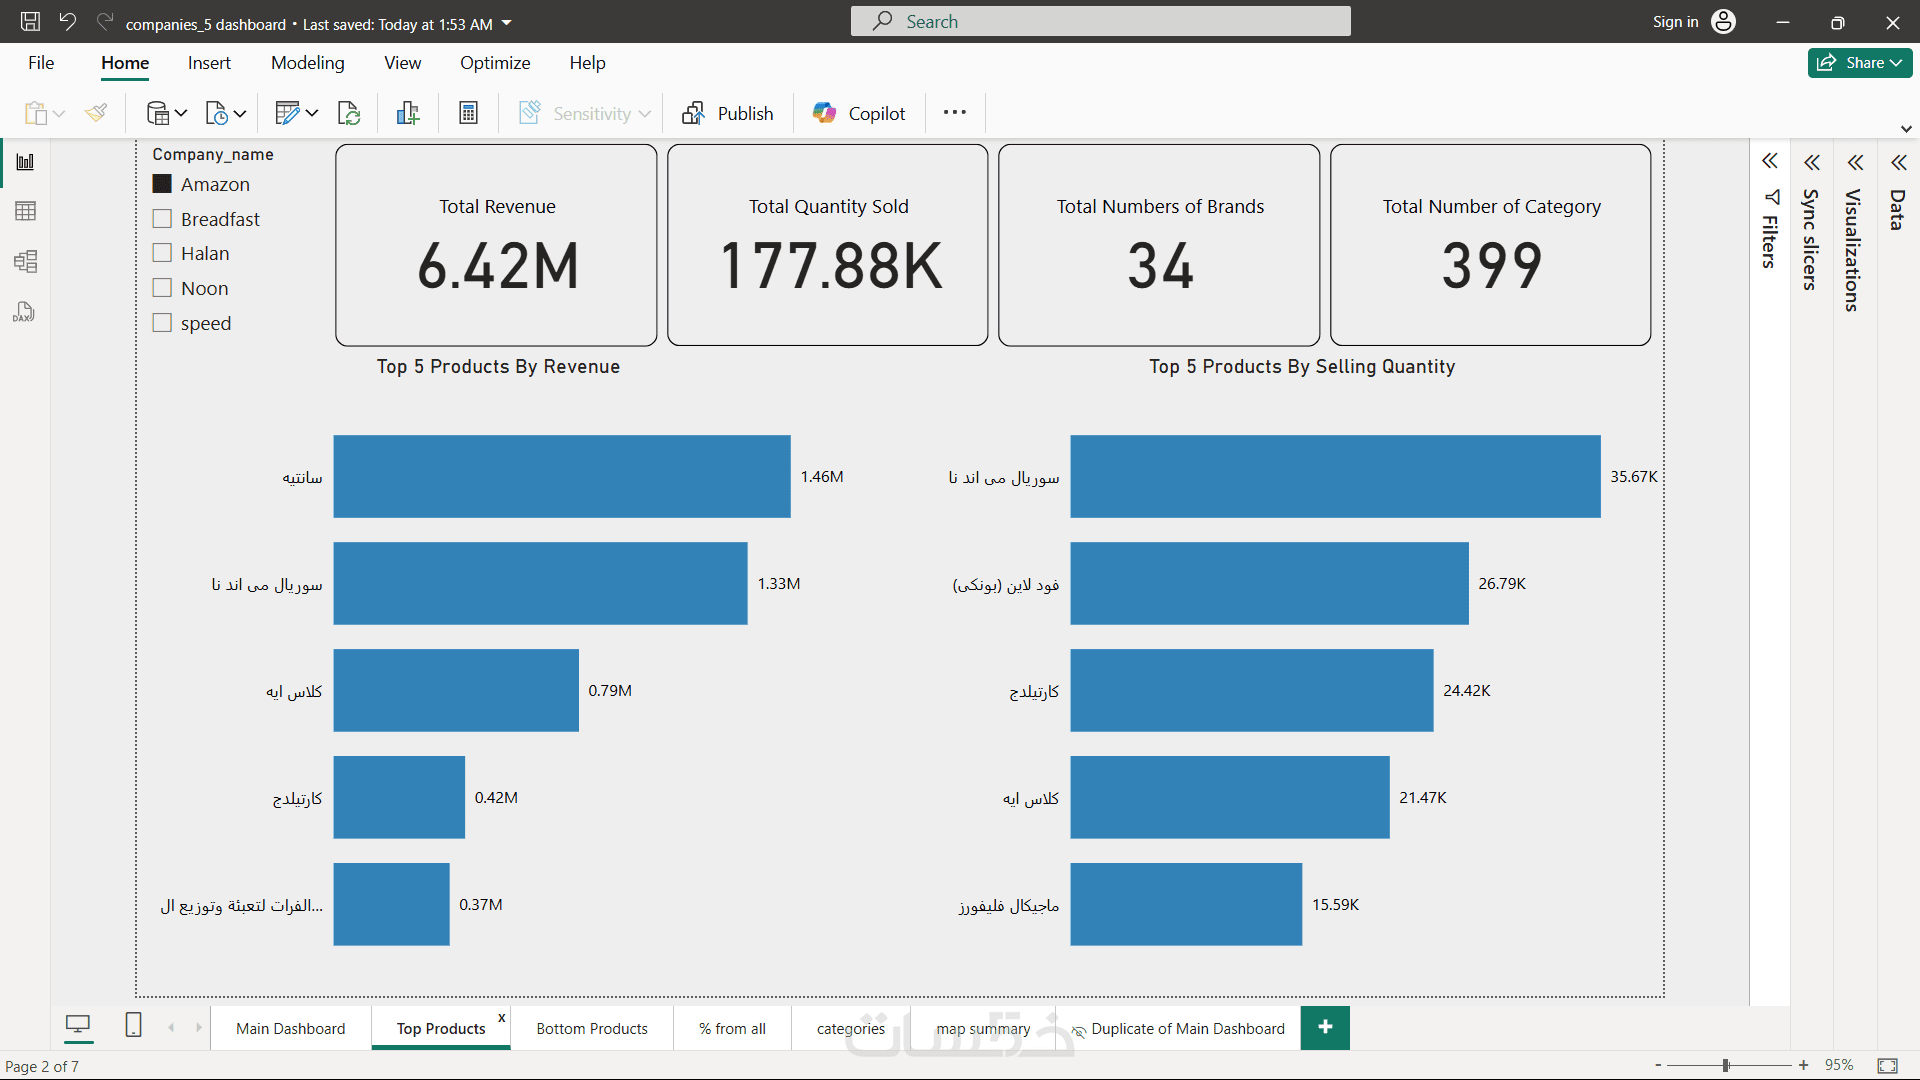Switch to Table view in left sidebar
This screenshot has height=1080, width=1920.
coord(25,211)
